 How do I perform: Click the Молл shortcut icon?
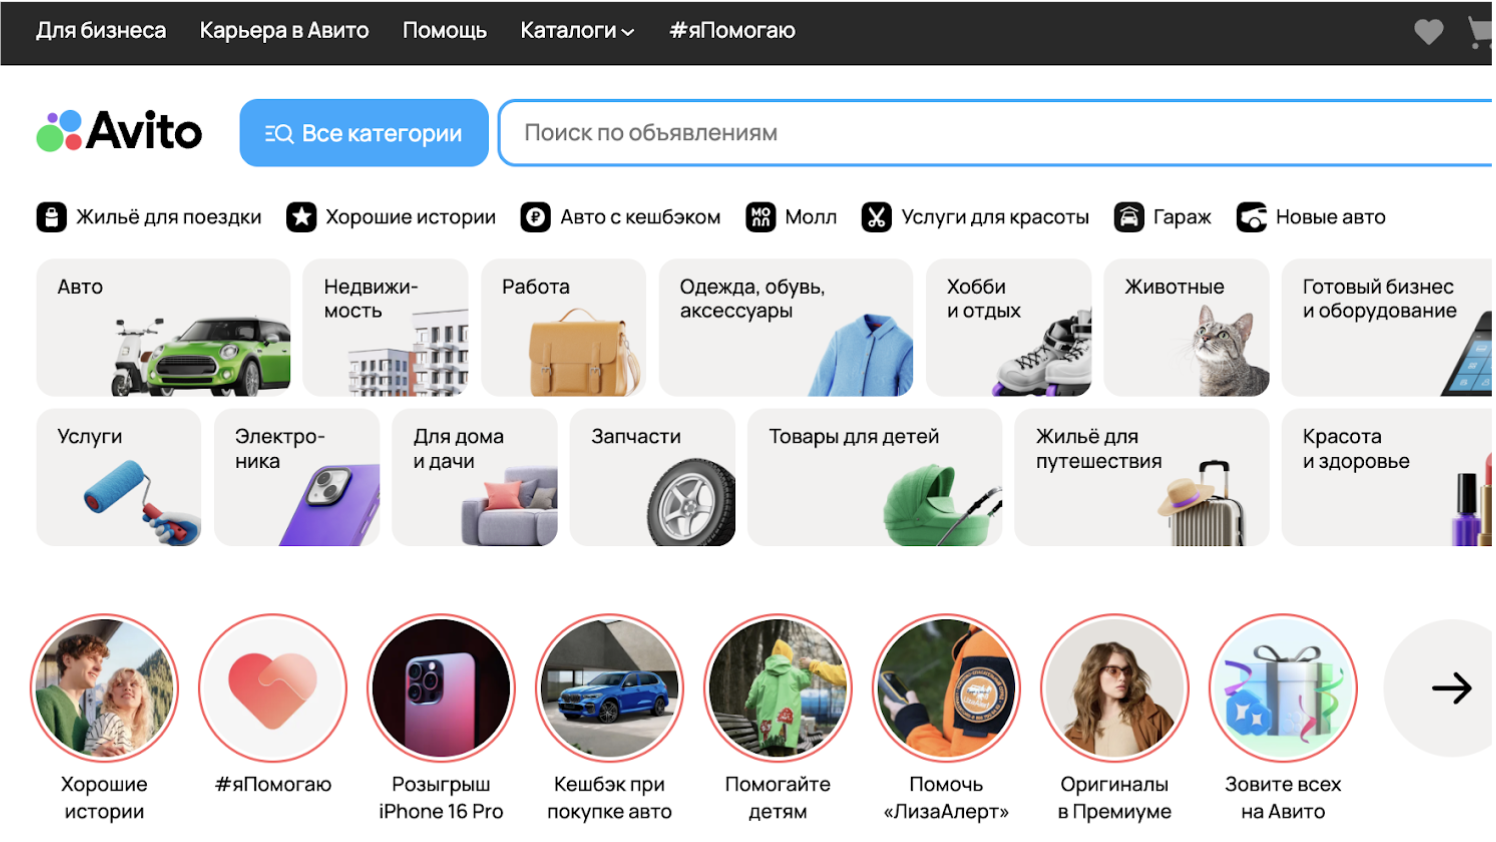click(x=760, y=217)
